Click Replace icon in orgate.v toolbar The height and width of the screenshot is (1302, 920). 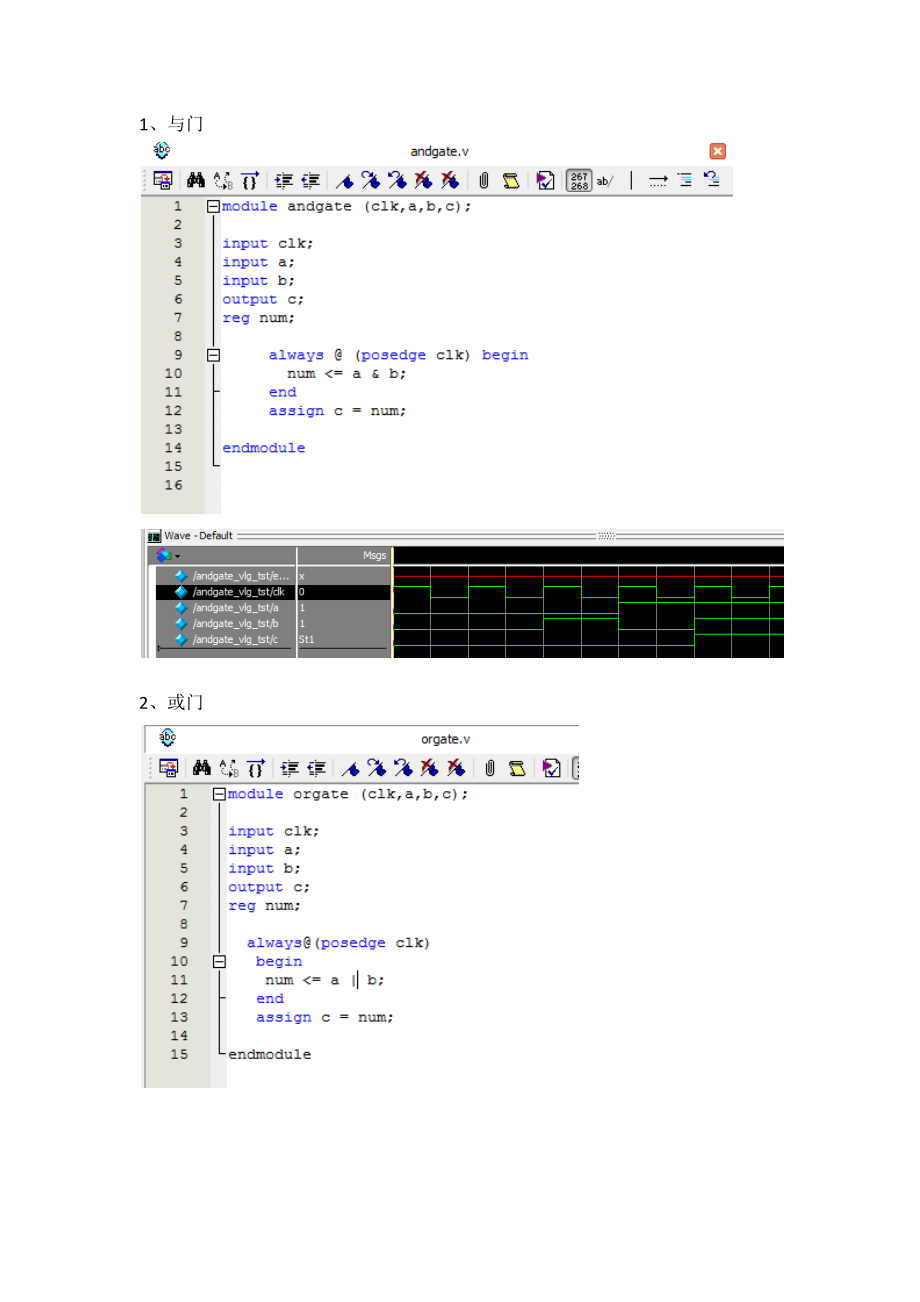coord(229,768)
